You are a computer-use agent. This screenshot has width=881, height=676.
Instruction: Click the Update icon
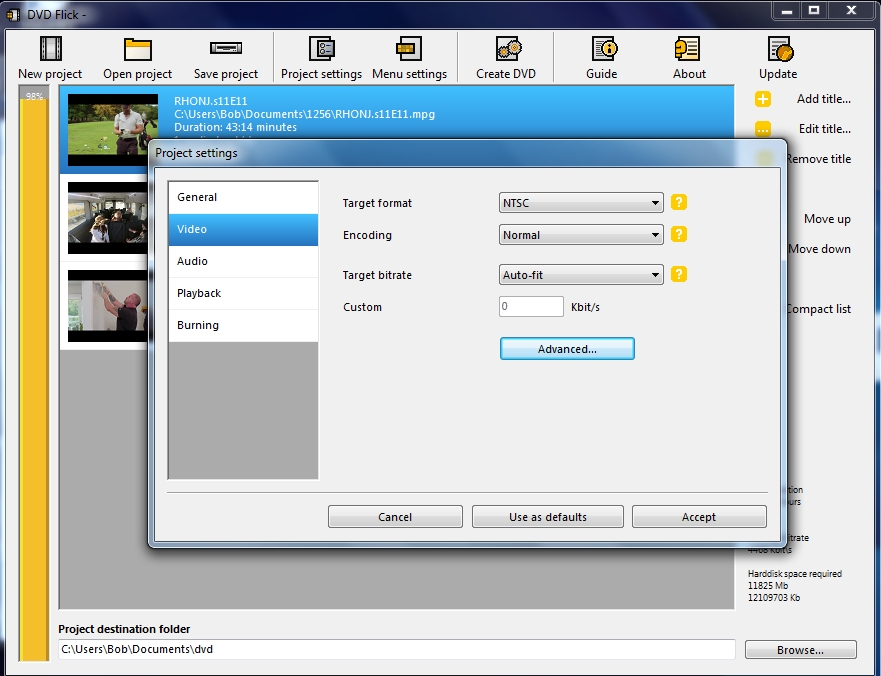tap(780, 49)
